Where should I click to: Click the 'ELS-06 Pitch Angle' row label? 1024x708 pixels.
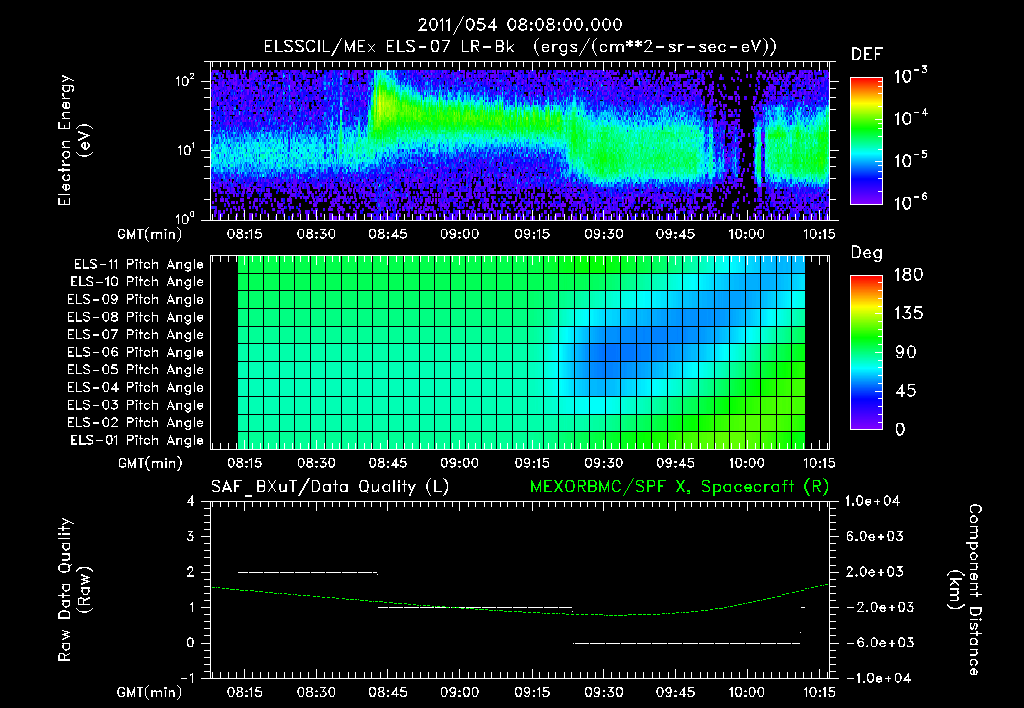click(135, 353)
